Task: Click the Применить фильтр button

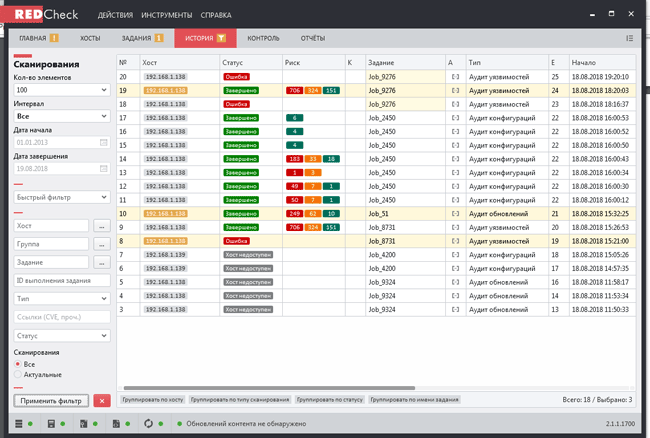Action: [x=50, y=400]
